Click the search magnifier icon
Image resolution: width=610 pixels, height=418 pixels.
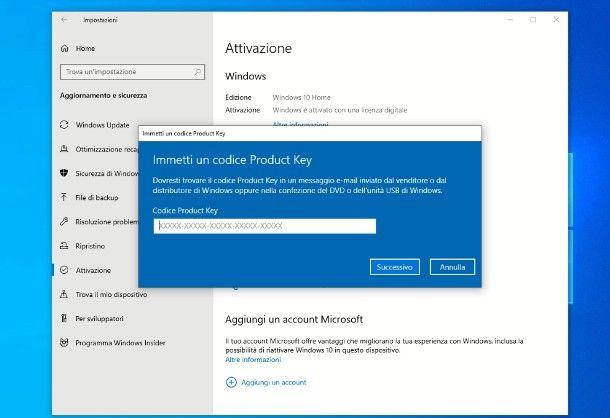[x=198, y=72]
